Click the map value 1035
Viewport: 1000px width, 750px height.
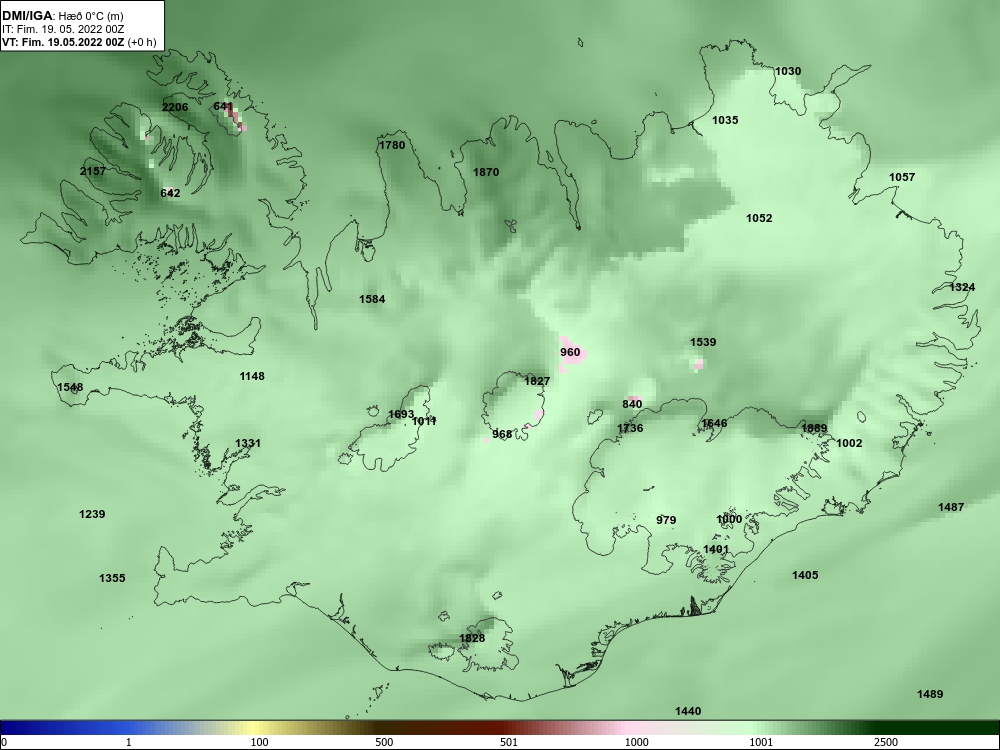[725, 120]
